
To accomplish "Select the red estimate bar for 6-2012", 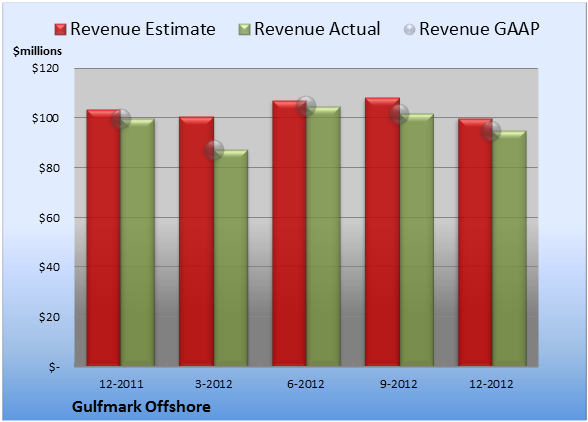I will click(x=290, y=233).
